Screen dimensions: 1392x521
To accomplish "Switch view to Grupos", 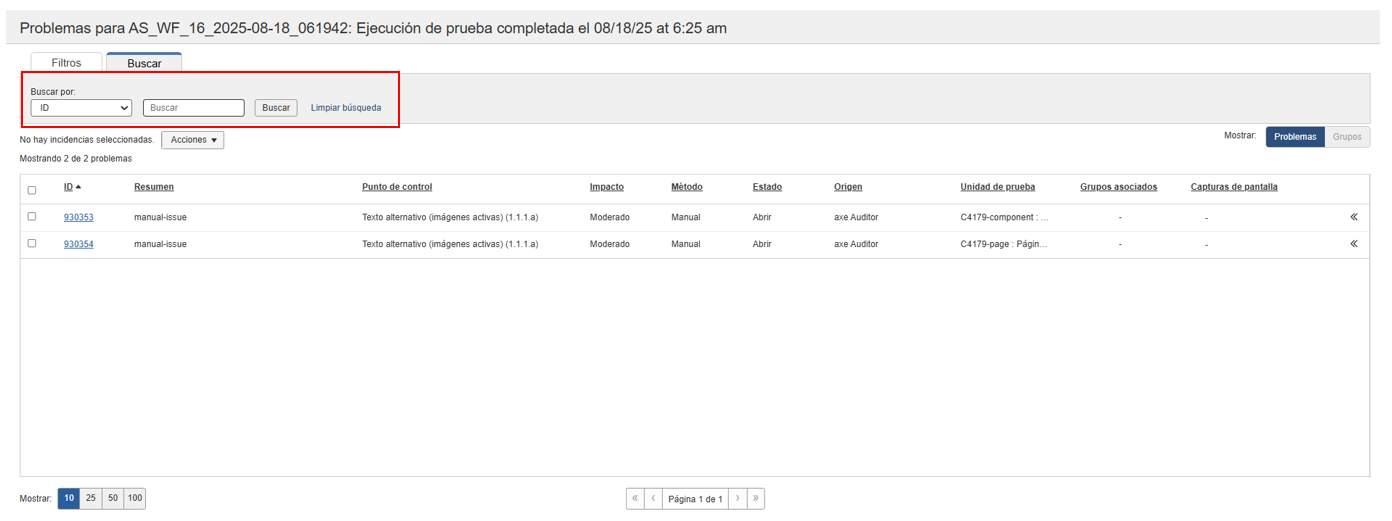I will point(1347,137).
